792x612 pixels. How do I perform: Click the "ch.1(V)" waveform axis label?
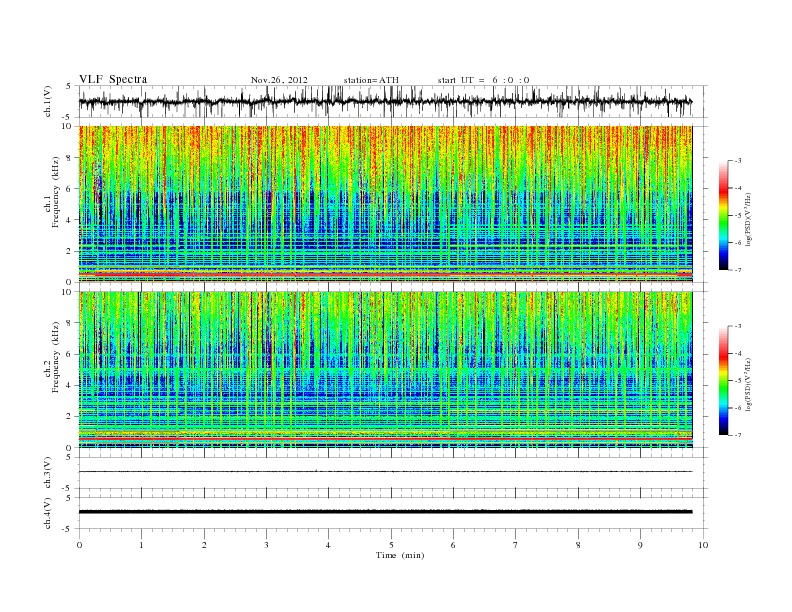pyautogui.click(x=47, y=101)
